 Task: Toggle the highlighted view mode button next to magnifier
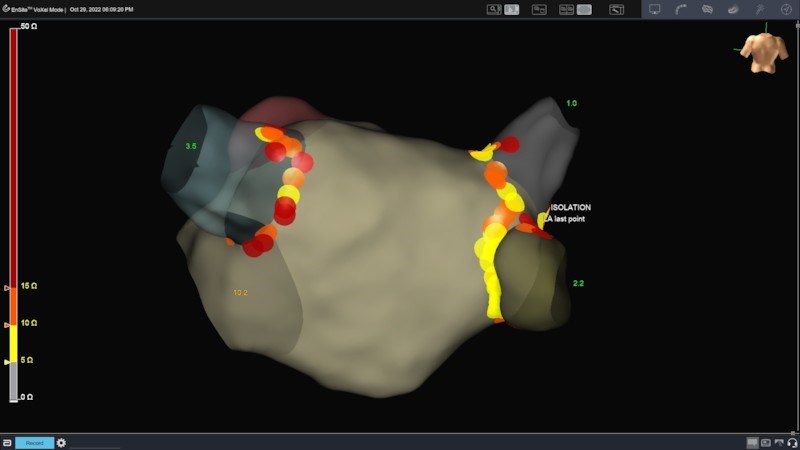(512, 9)
